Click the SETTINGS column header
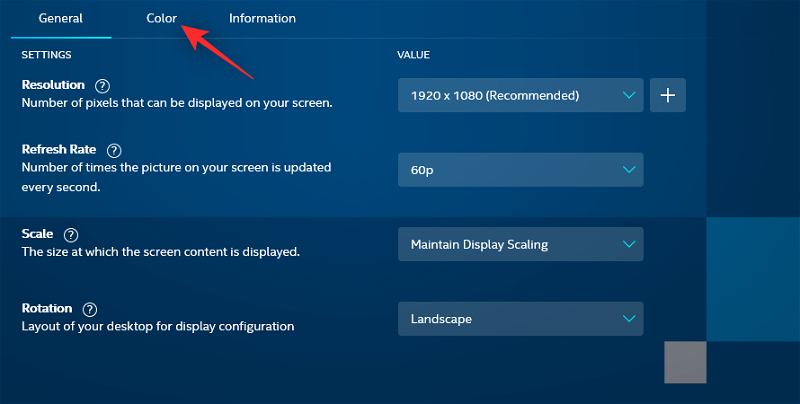 [x=46, y=54]
